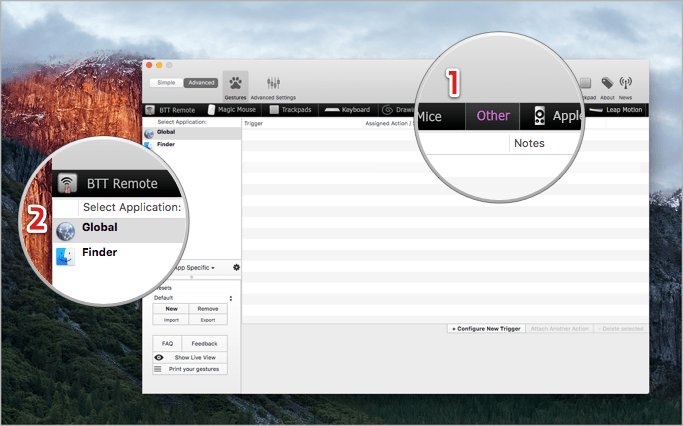Open the Gestures paw toolbar section

[236, 86]
